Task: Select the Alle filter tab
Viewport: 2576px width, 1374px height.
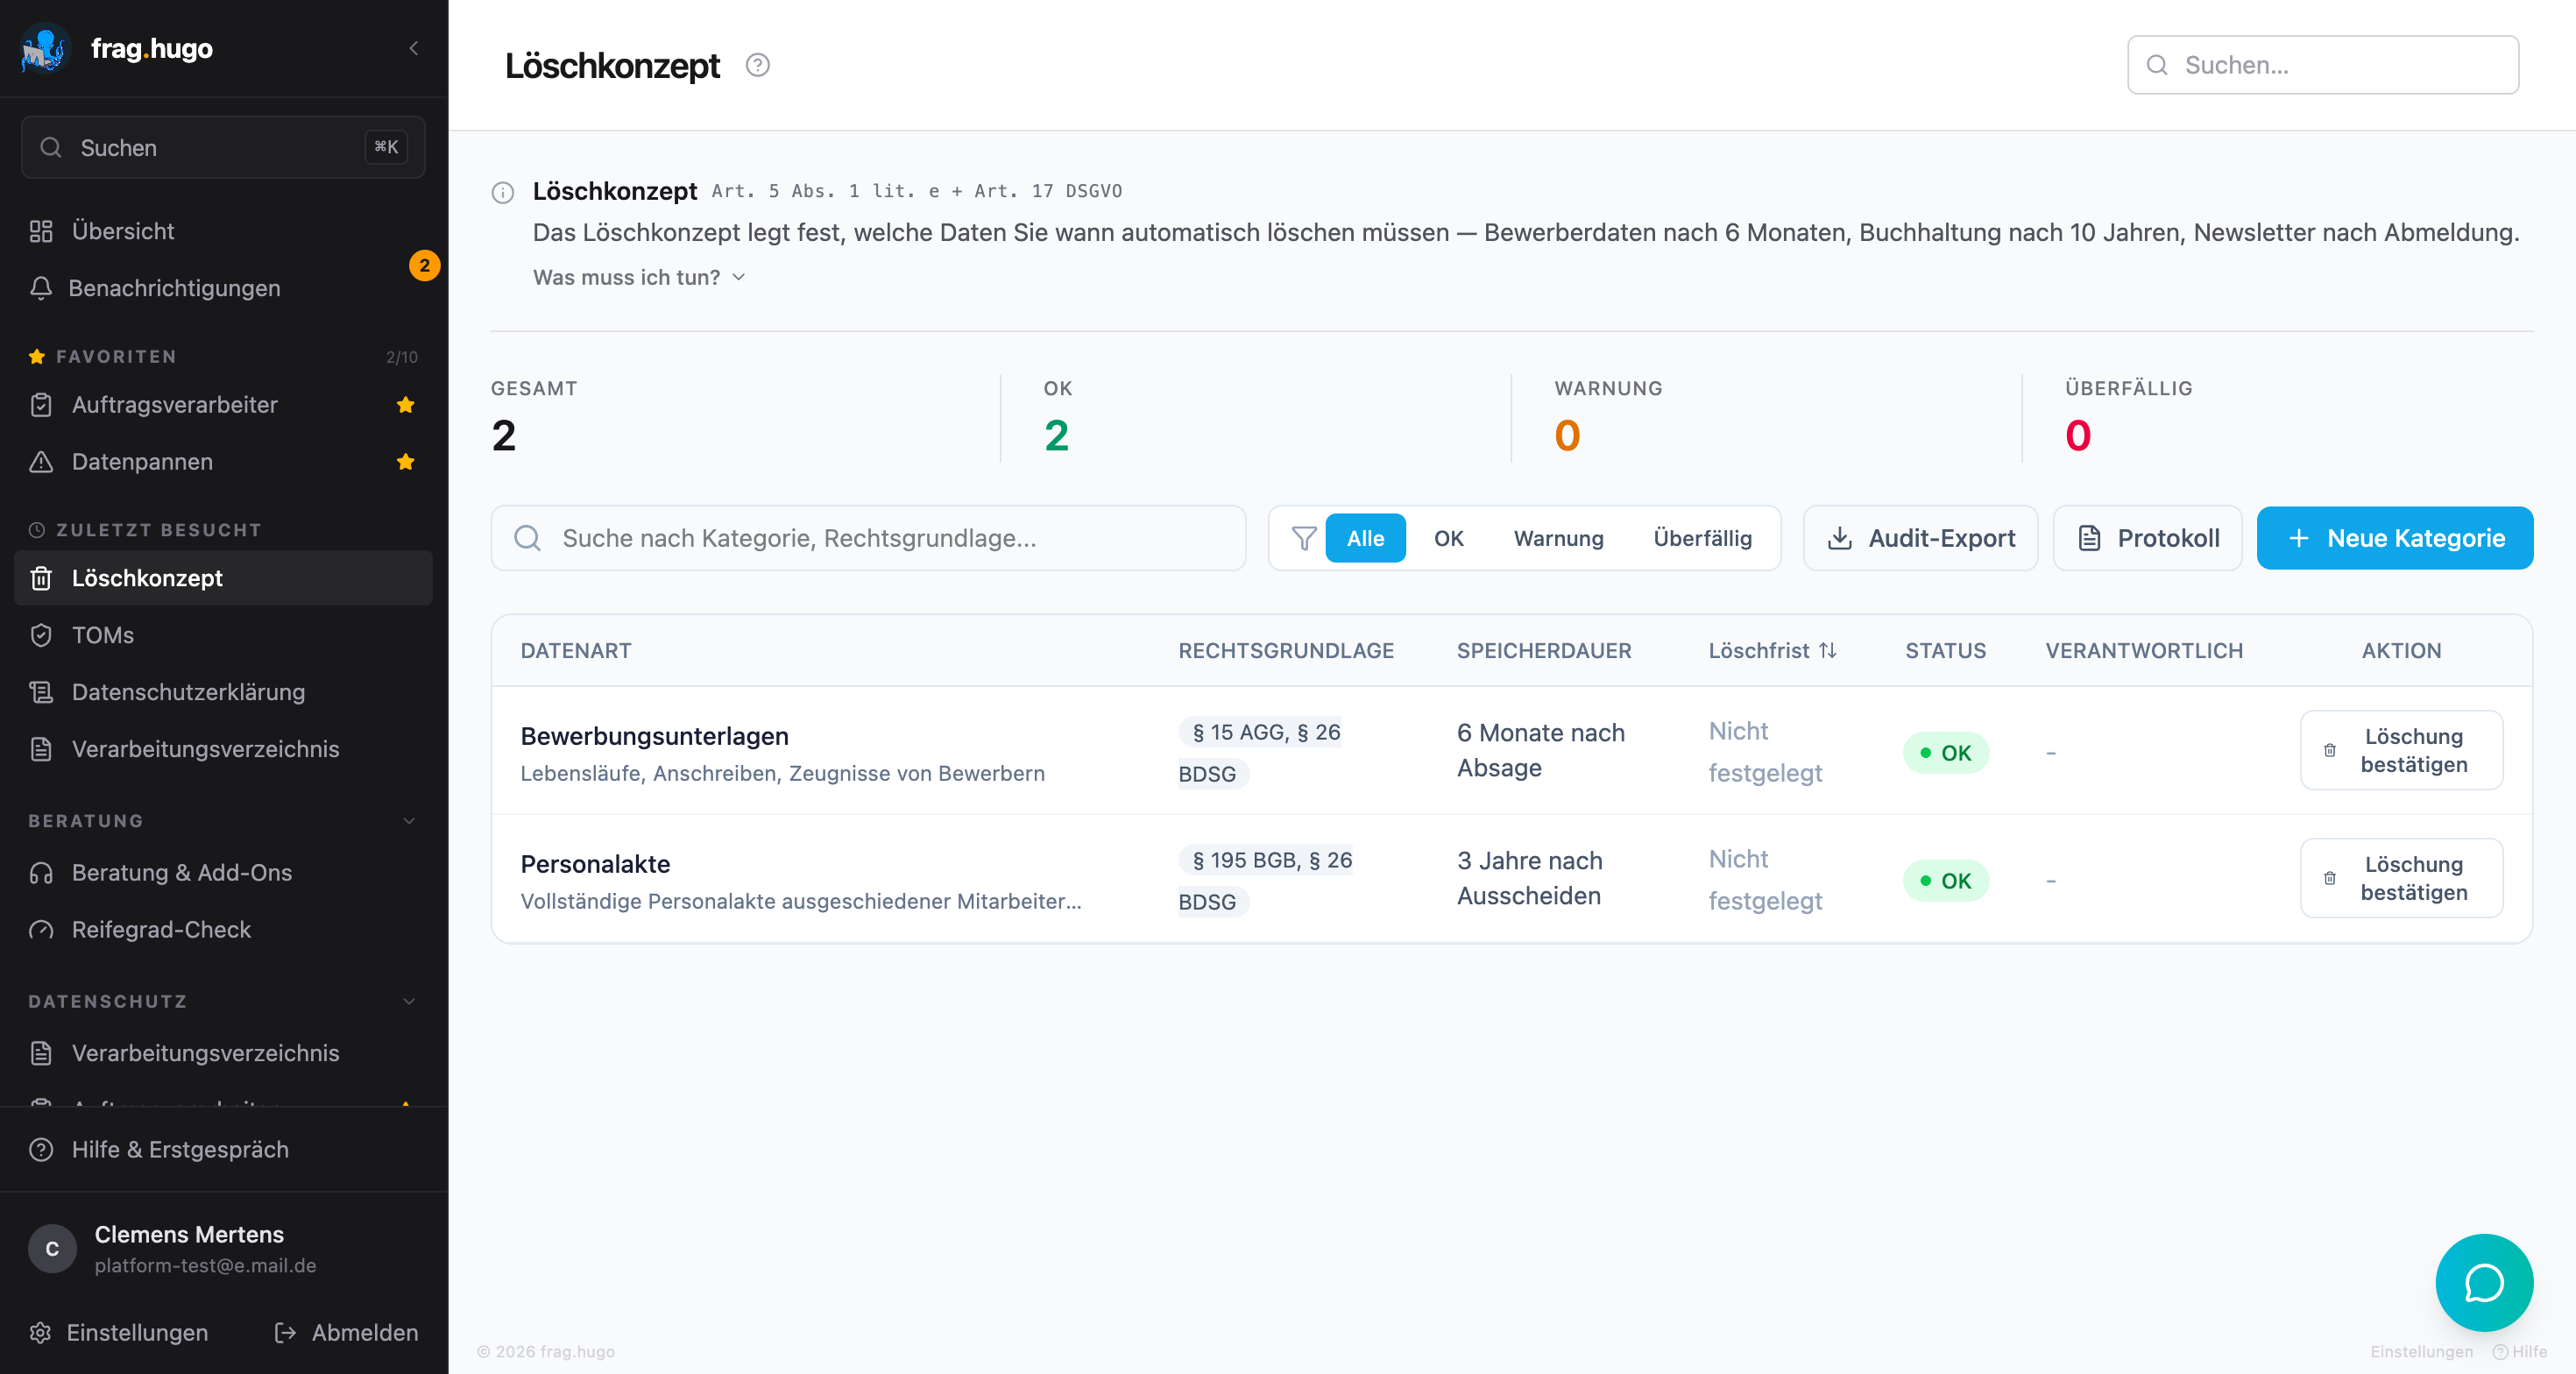Action: (x=1365, y=538)
